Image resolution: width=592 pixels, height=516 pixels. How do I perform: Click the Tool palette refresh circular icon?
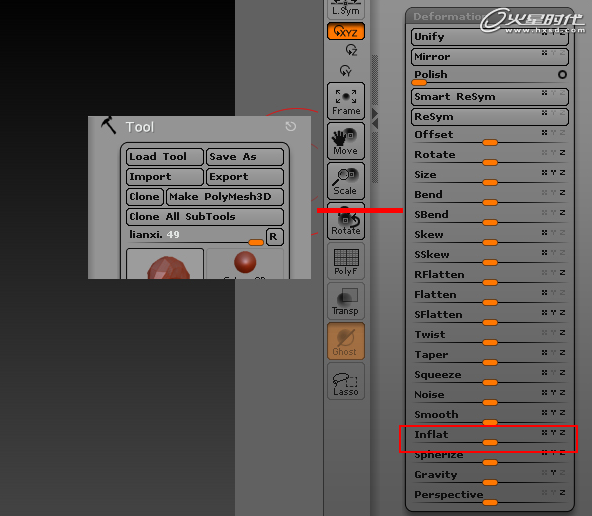pyautogui.click(x=291, y=126)
